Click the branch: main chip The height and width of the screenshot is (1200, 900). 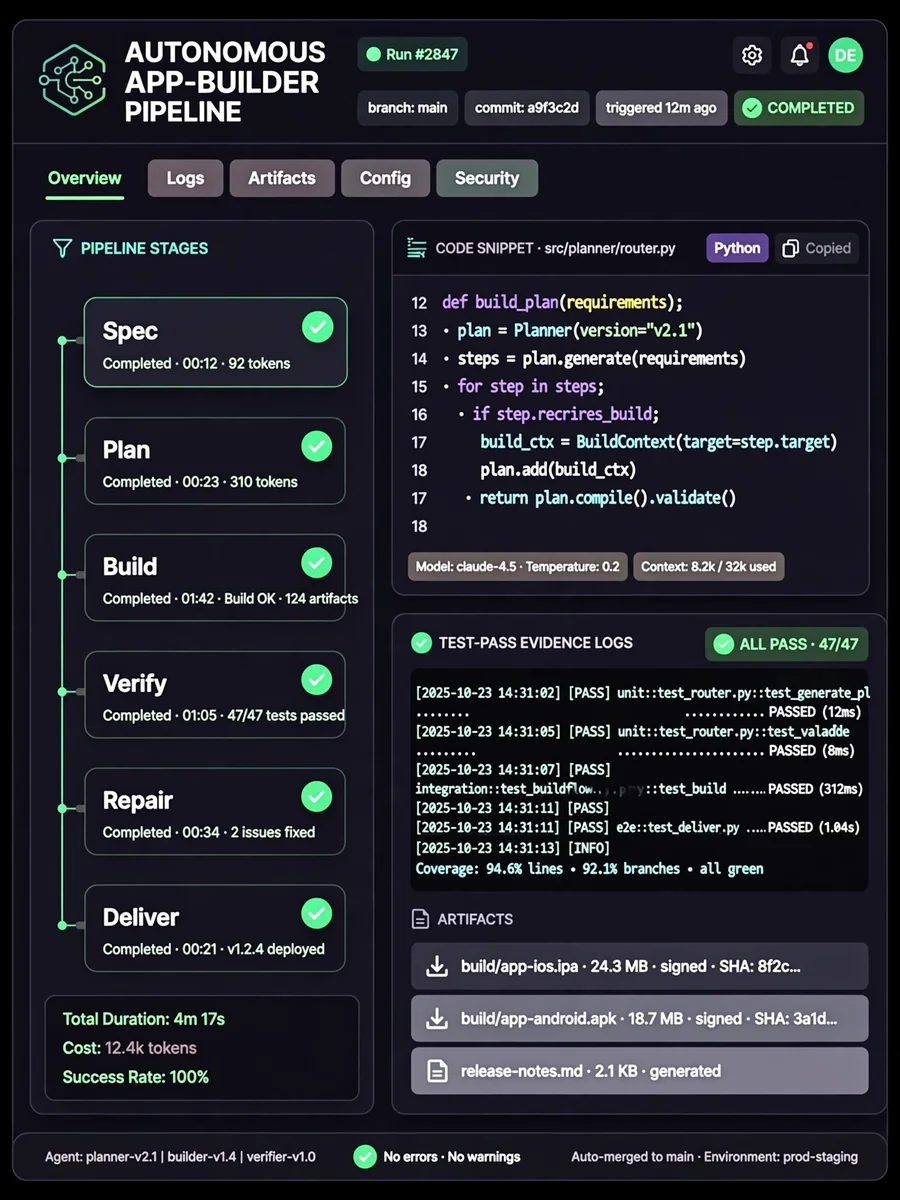(407, 108)
